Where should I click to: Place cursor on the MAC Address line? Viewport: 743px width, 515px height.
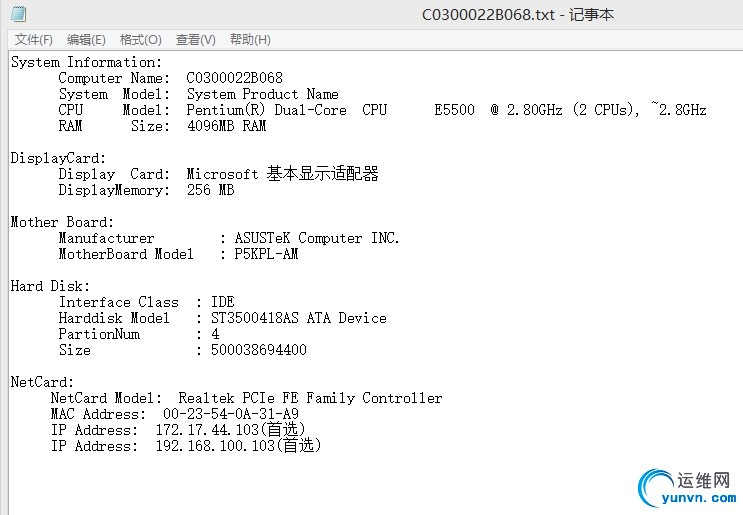[174, 414]
